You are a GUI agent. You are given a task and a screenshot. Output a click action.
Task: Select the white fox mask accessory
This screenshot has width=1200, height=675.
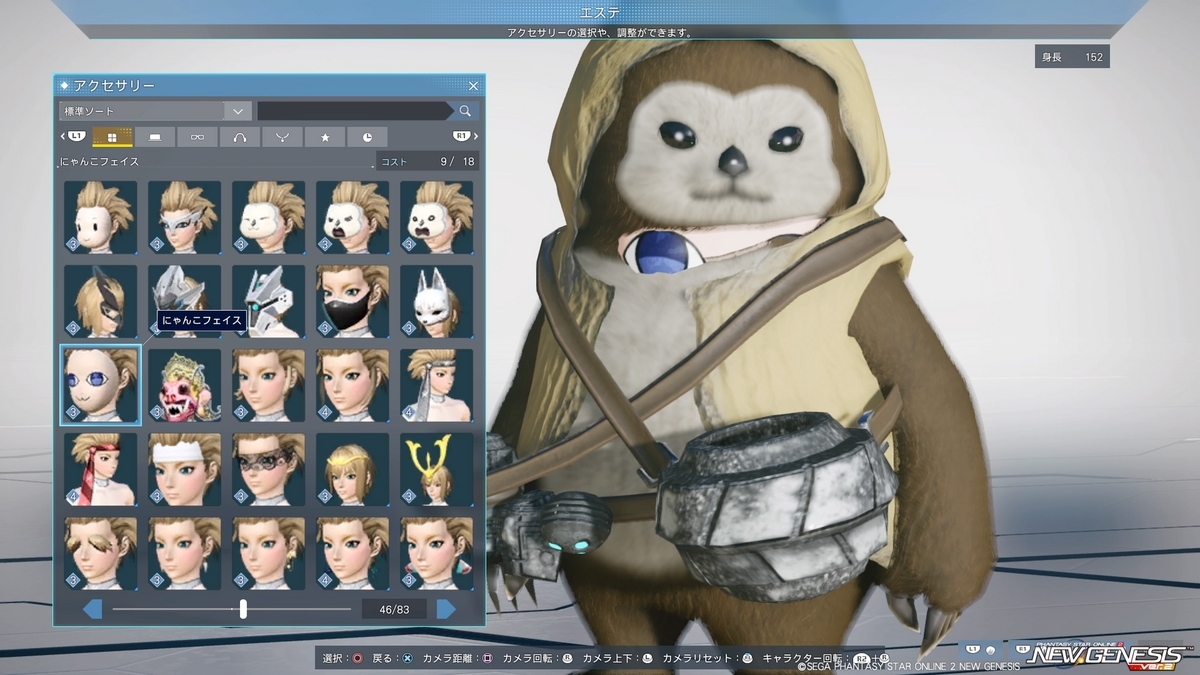[x=437, y=301]
